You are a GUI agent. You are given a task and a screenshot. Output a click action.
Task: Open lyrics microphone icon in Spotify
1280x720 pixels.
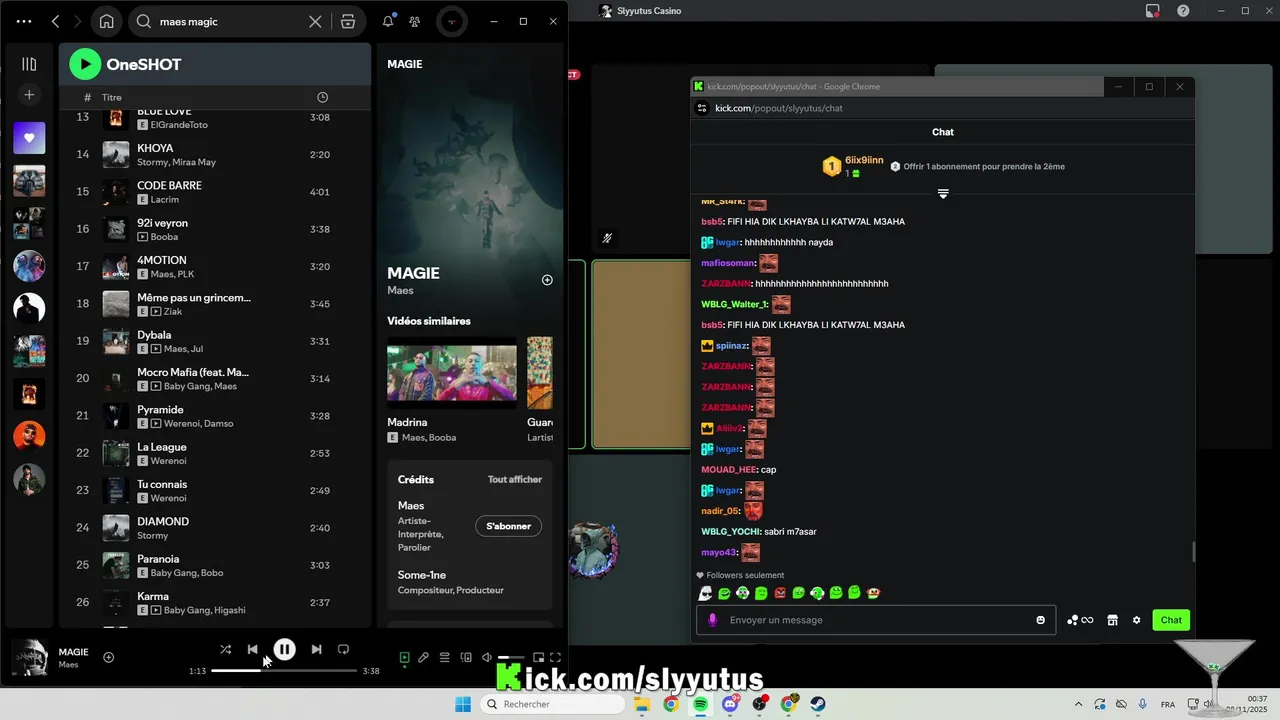[424, 657]
